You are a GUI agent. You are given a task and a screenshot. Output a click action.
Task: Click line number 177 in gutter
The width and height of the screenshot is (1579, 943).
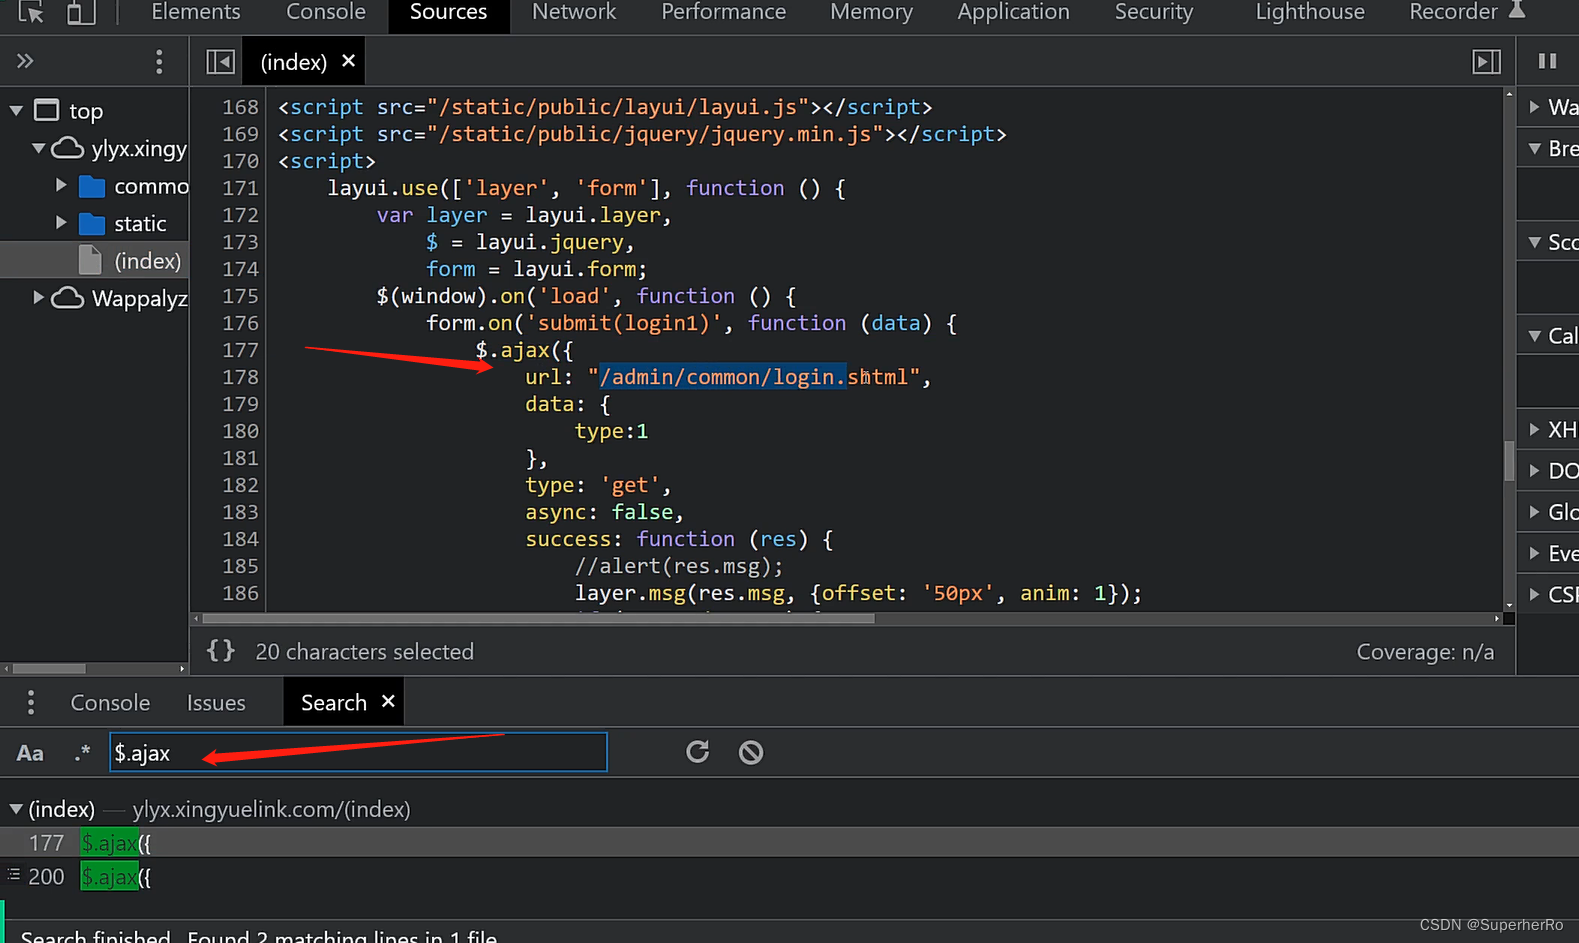[240, 350]
